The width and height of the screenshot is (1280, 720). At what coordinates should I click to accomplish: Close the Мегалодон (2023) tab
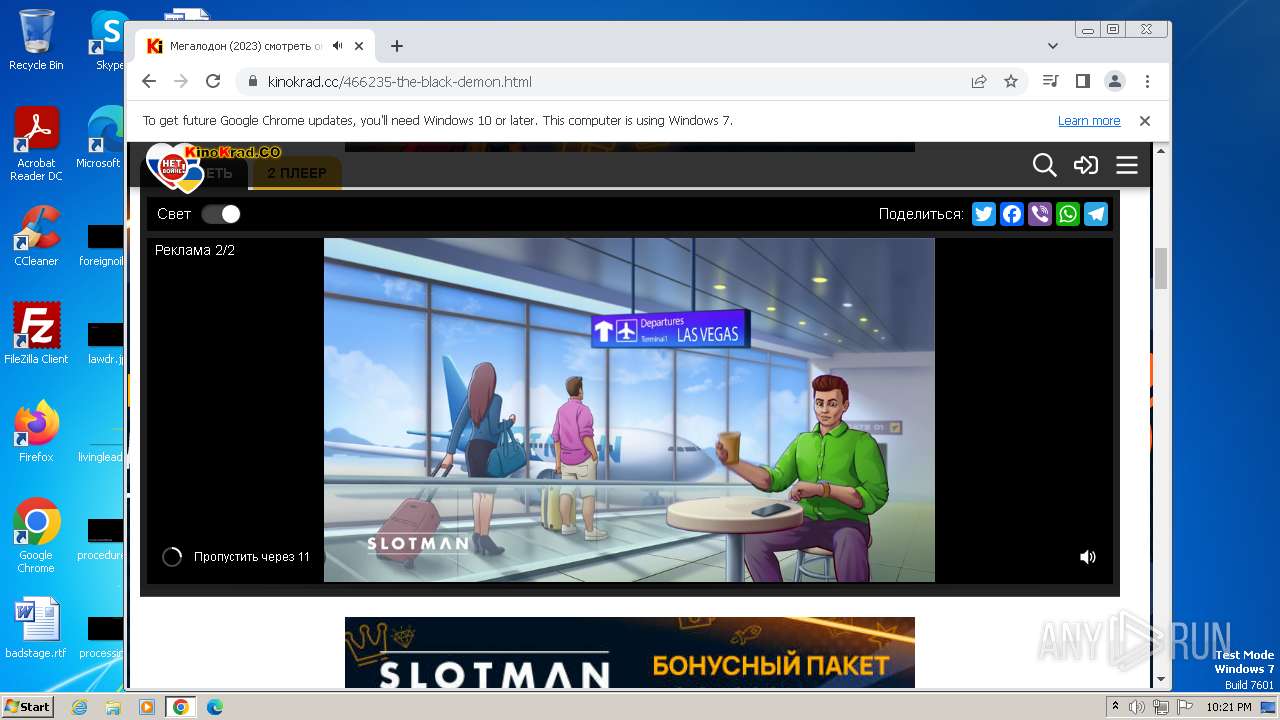pyautogui.click(x=359, y=46)
